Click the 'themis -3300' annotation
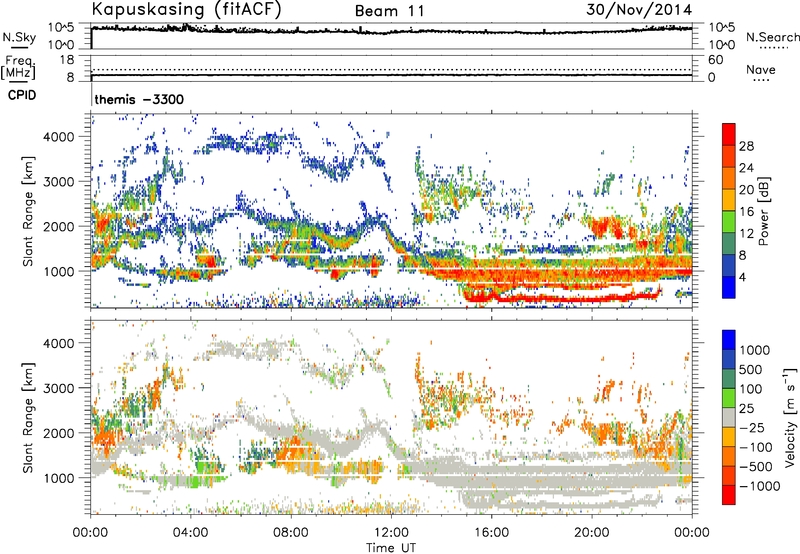Viewport: 800px width, 554px height. click(139, 99)
